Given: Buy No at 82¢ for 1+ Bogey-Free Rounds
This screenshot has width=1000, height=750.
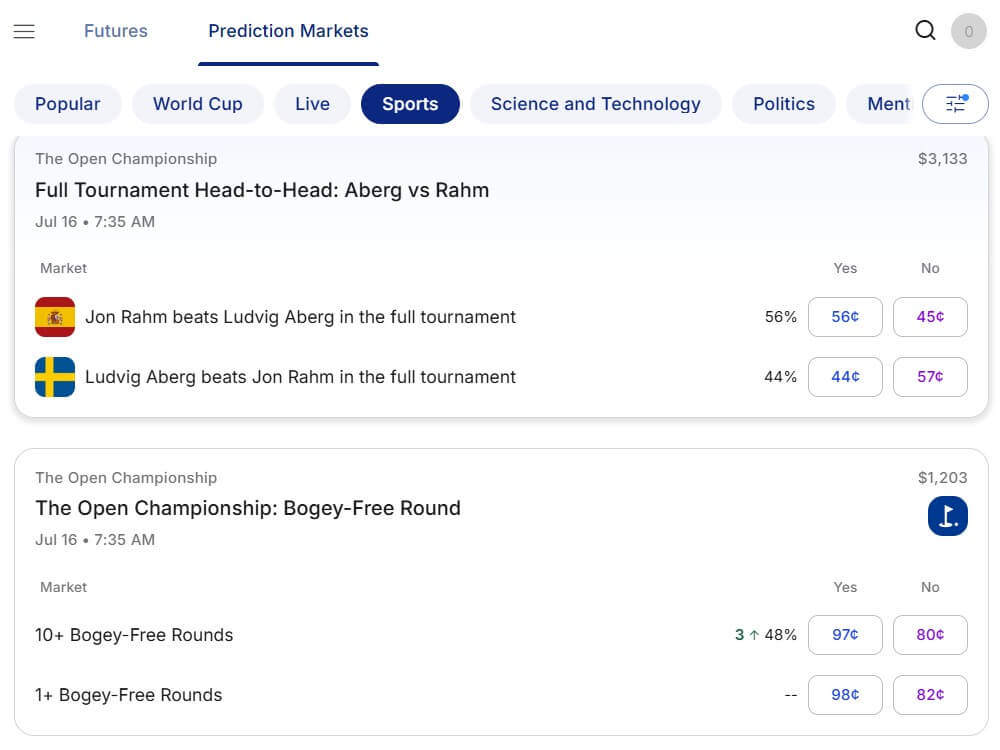Looking at the screenshot, I should 930,695.
